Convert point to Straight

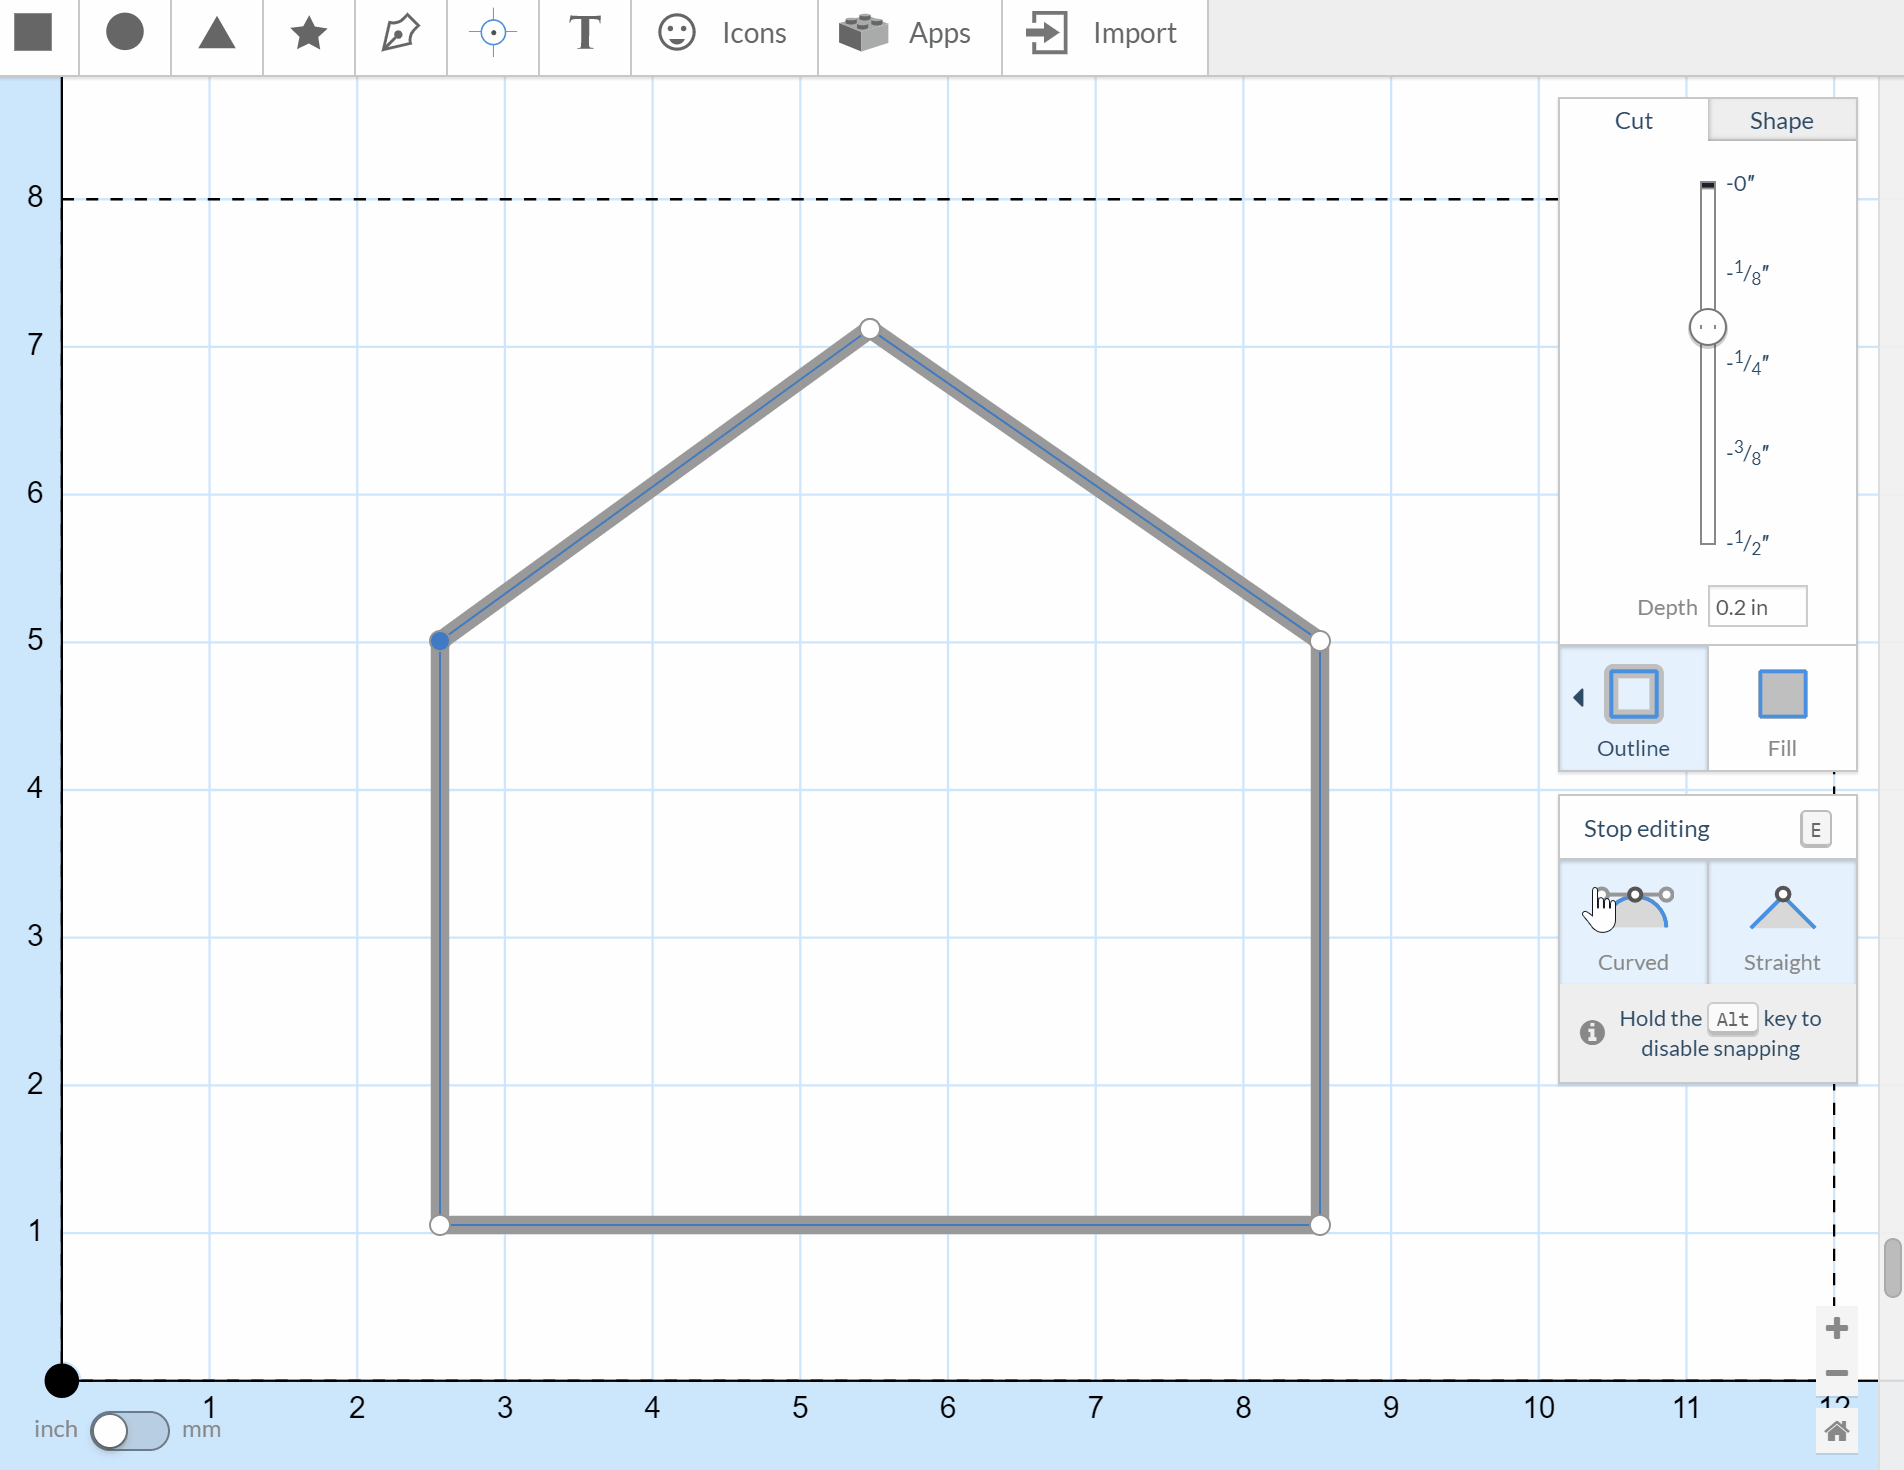(1781, 925)
